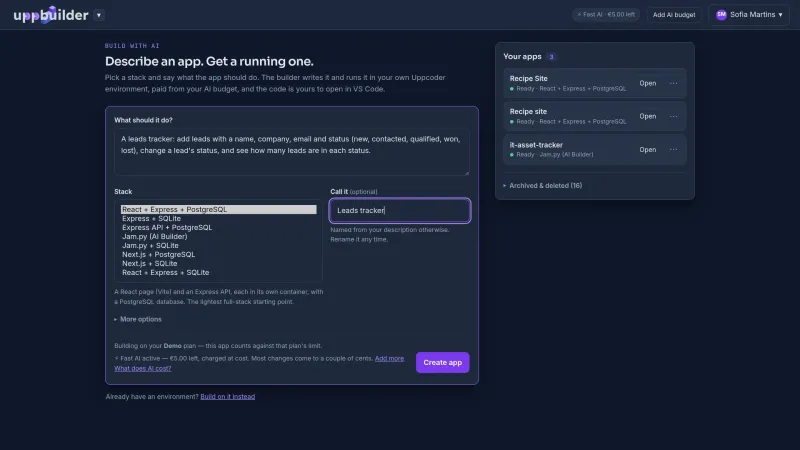Select Next.js + PostgreSQL stack option
The height and width of the screenshot is (450, 800).
point(218,255)
